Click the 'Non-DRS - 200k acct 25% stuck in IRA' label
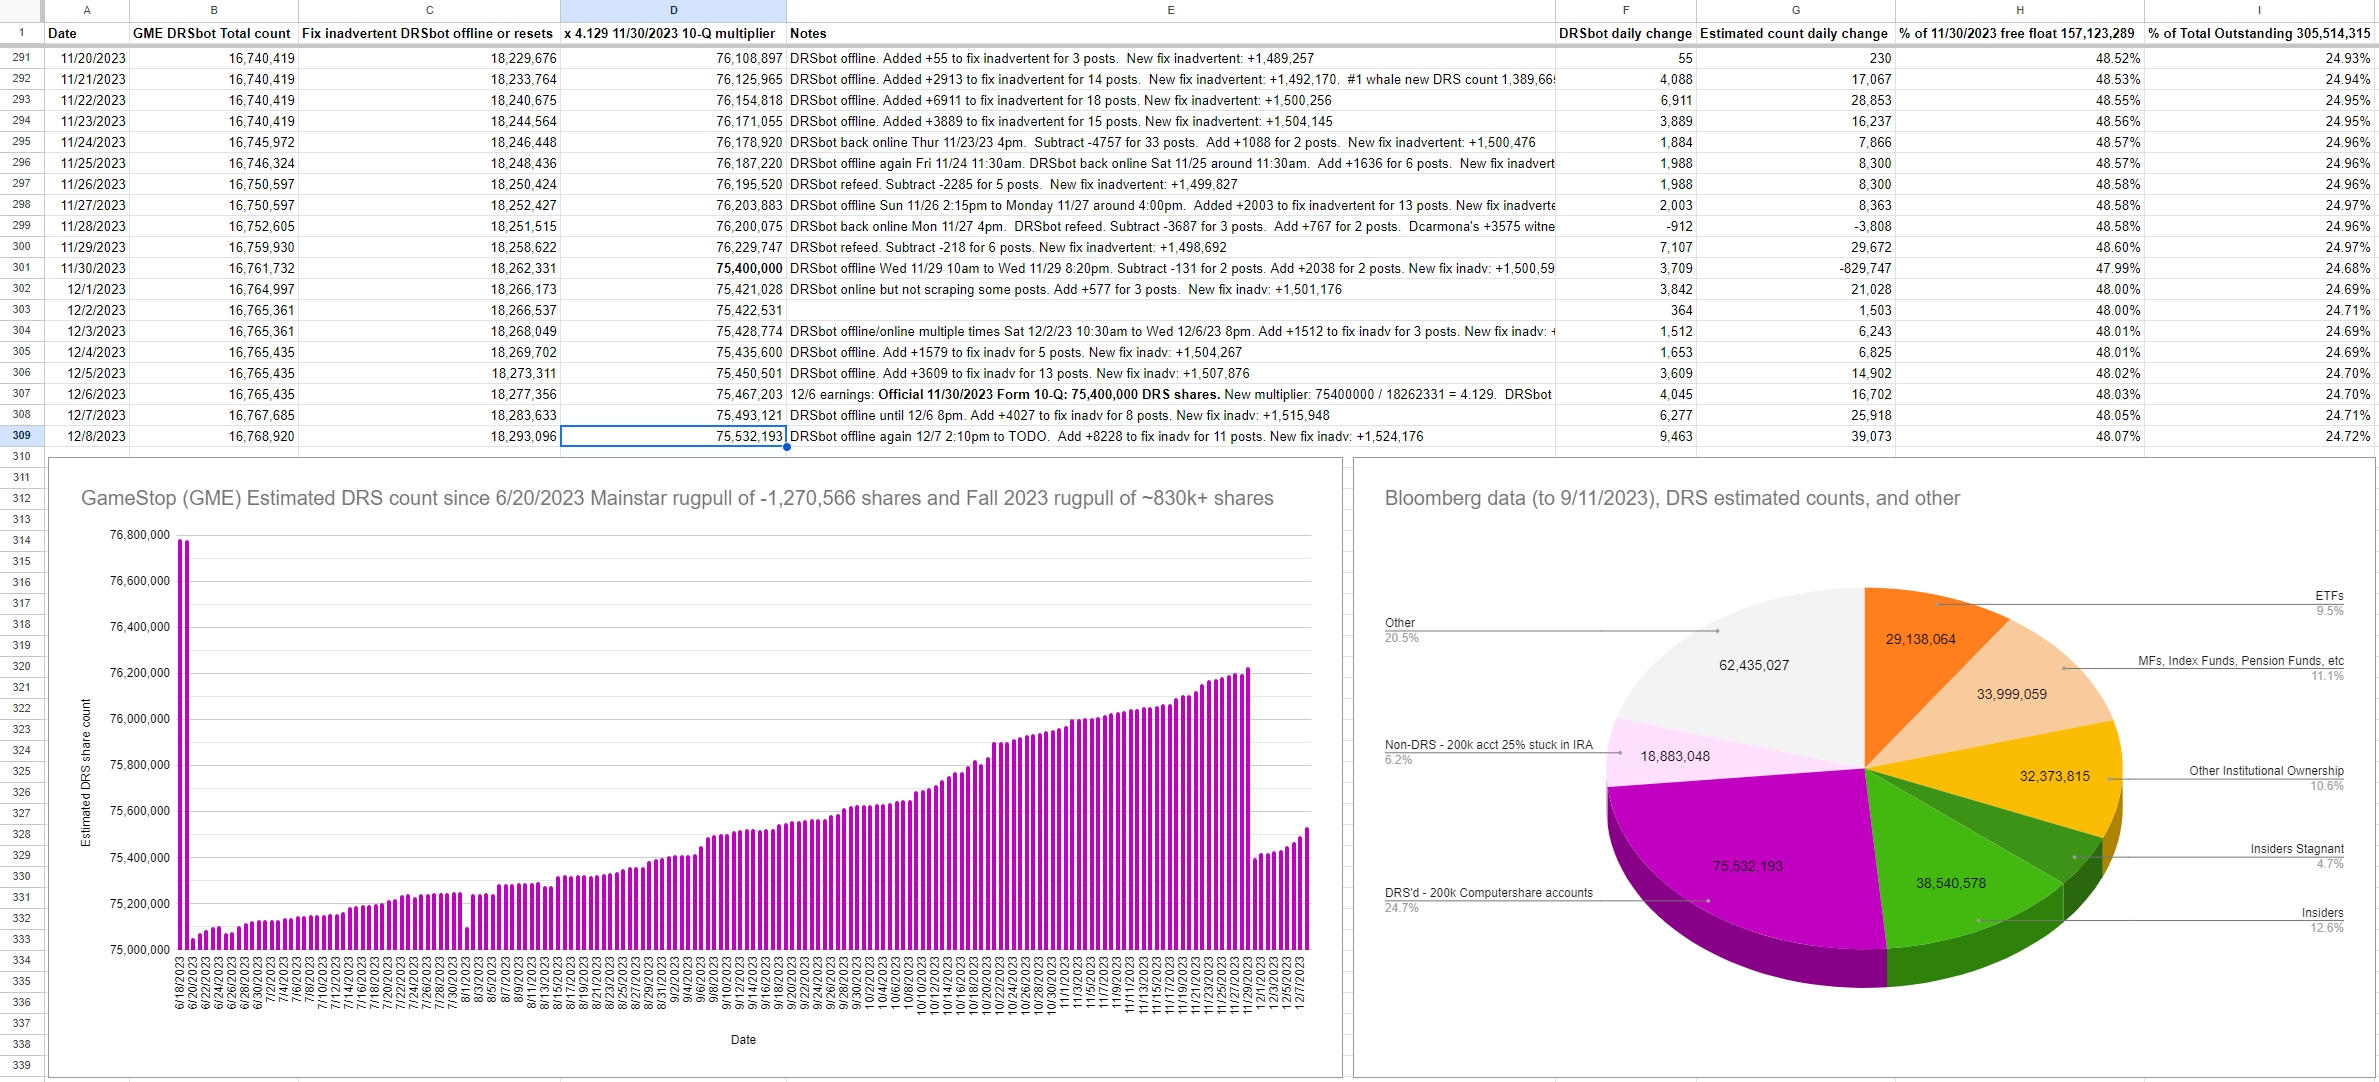 pyautogui.click(x=1488, y=745)
